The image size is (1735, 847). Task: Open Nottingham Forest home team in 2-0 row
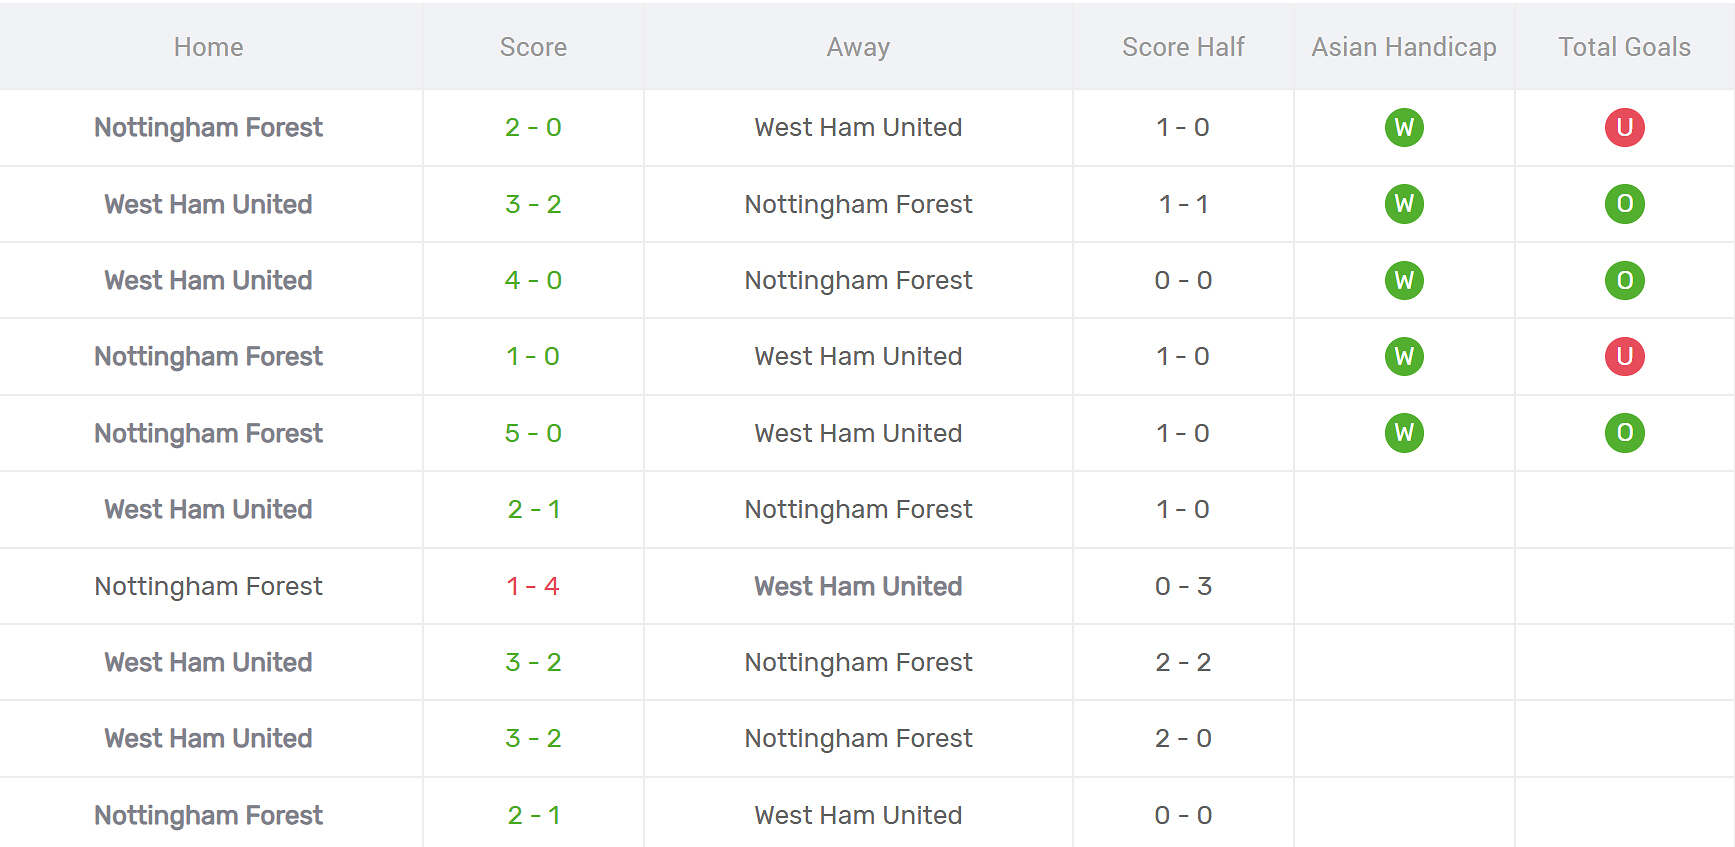[x=208, y=127]
